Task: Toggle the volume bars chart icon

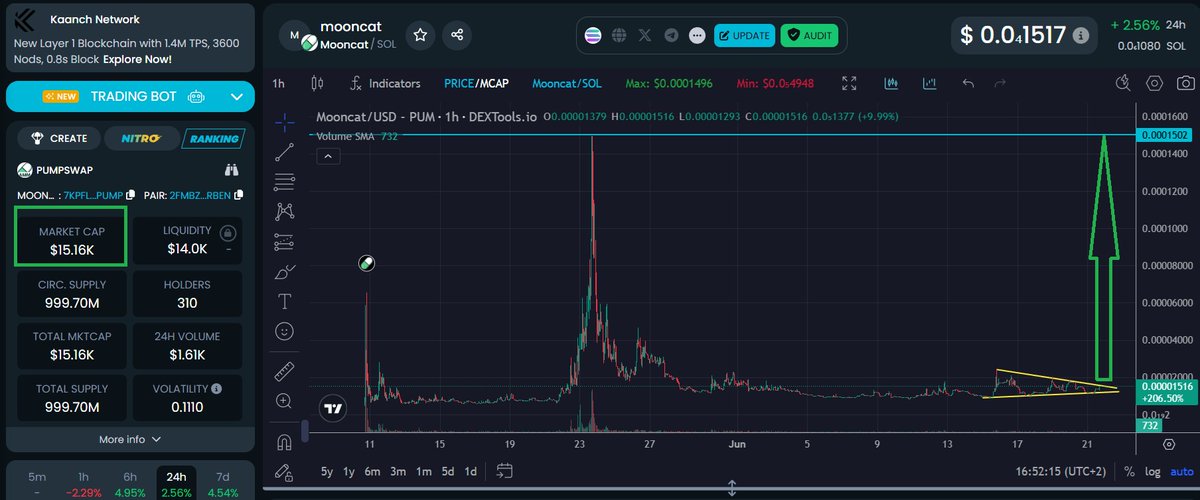Action: pos(929,84)
